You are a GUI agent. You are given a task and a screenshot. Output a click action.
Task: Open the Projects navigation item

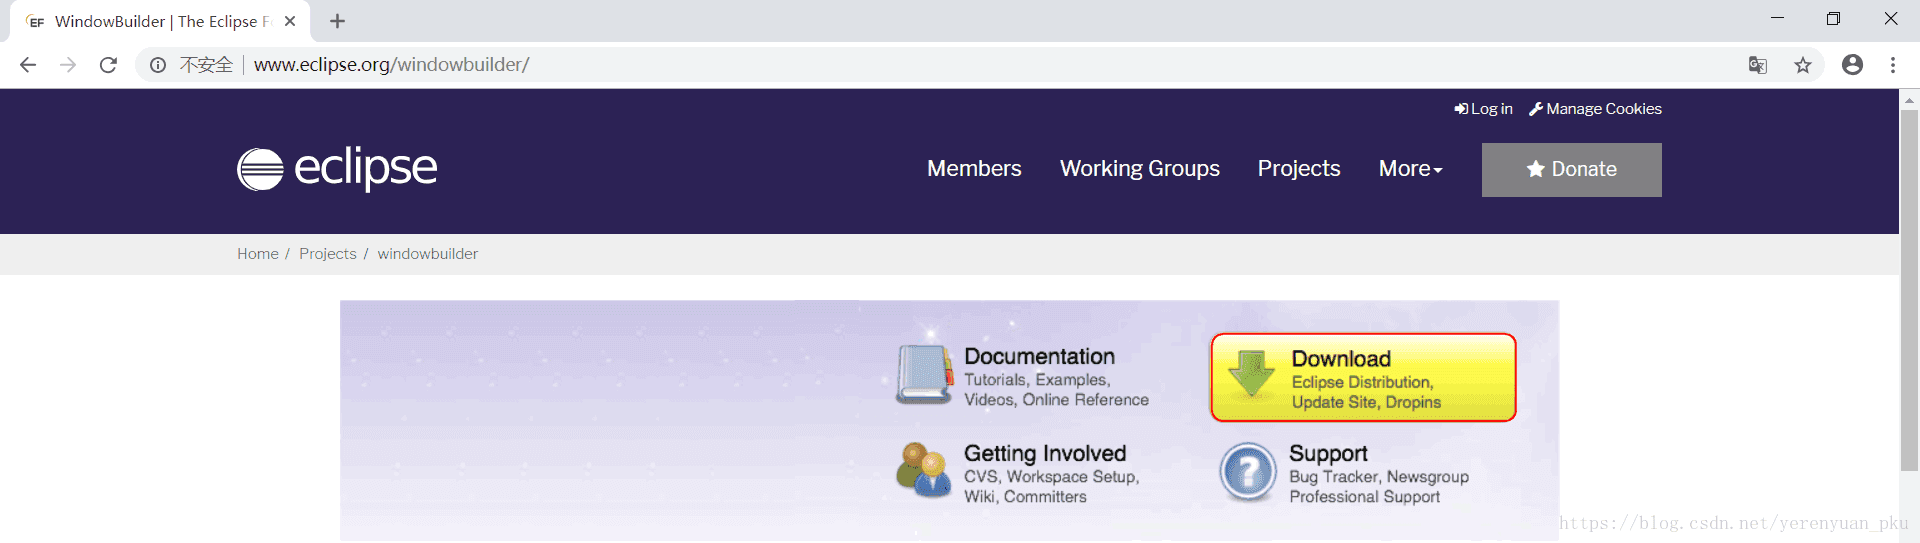click(1299, 169)
